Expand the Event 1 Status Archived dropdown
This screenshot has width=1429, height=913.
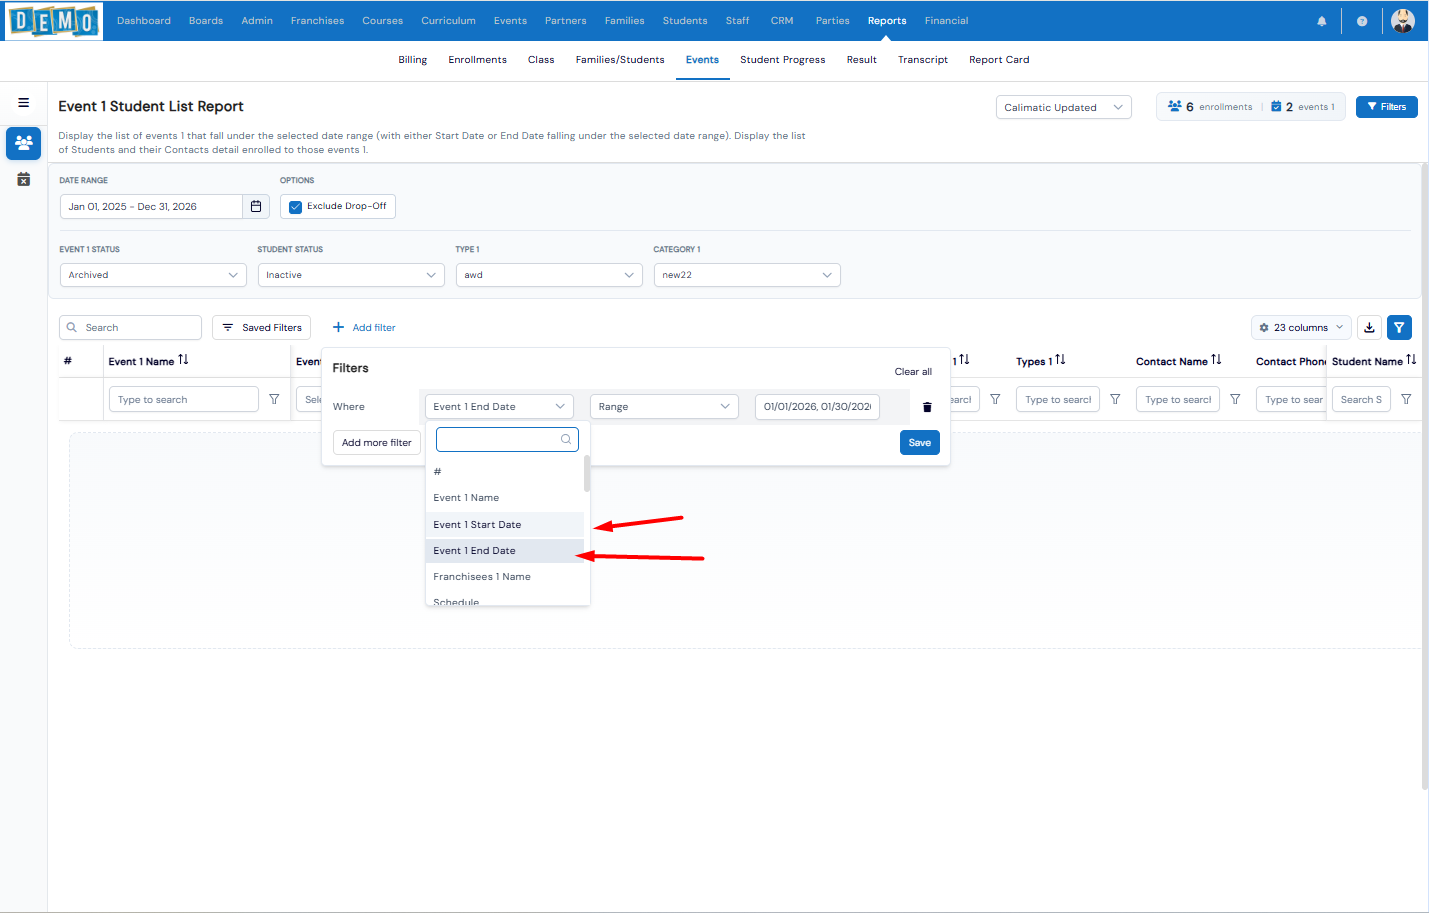153,275
